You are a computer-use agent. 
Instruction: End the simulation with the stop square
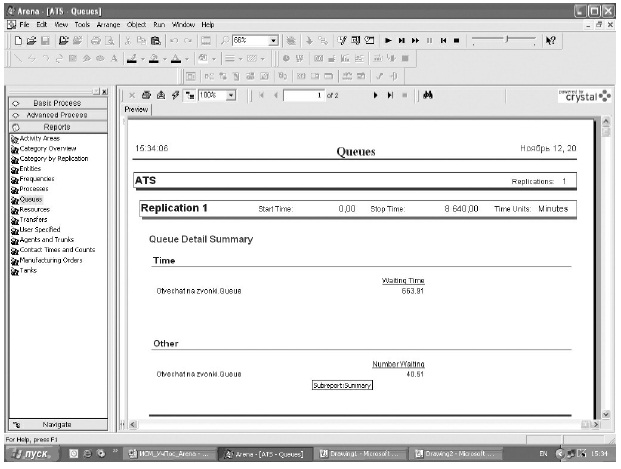[x=457, y=40]
